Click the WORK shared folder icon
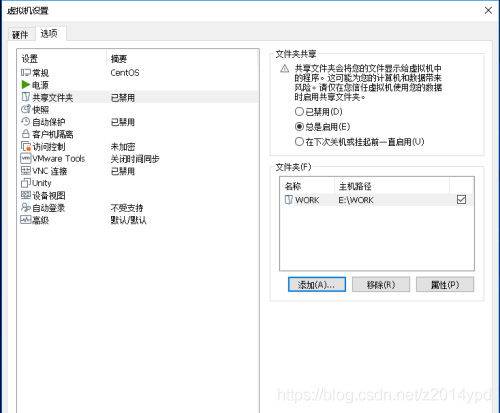The width and height of the screenshot is (500, 413). 289,200
